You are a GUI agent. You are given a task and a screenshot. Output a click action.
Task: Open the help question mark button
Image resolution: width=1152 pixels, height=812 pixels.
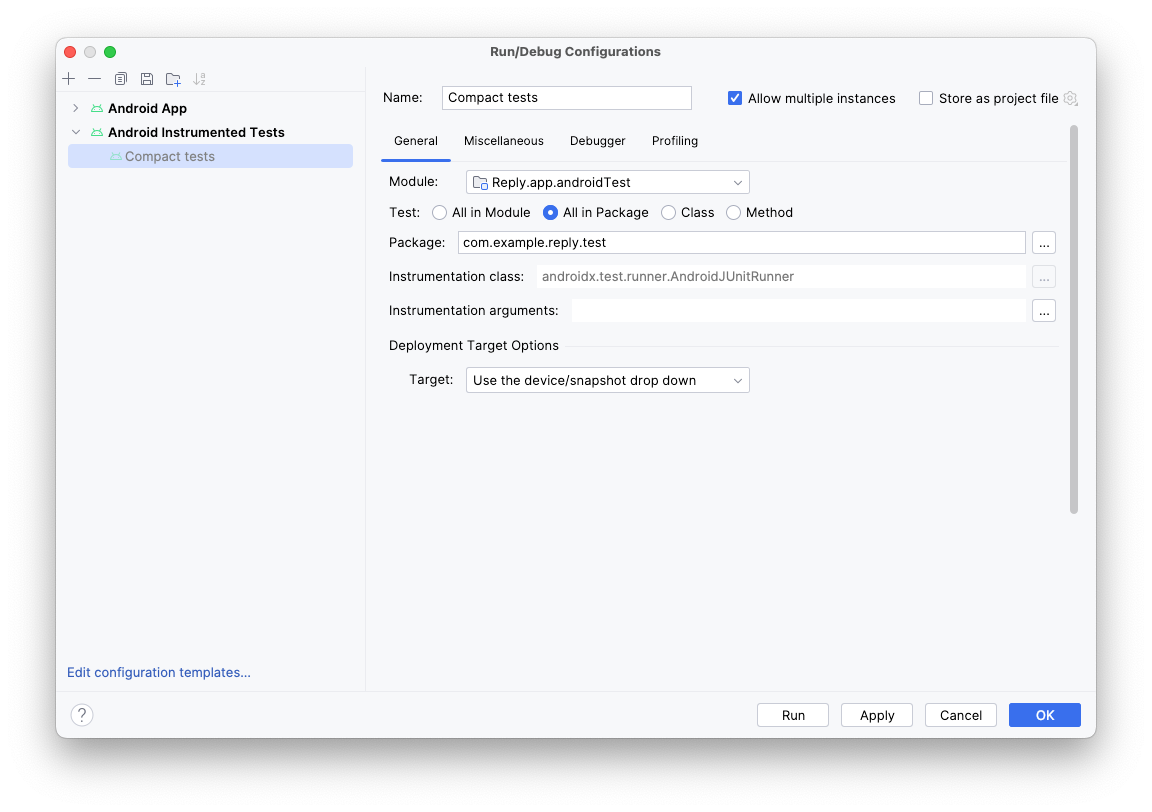(82, 715)
